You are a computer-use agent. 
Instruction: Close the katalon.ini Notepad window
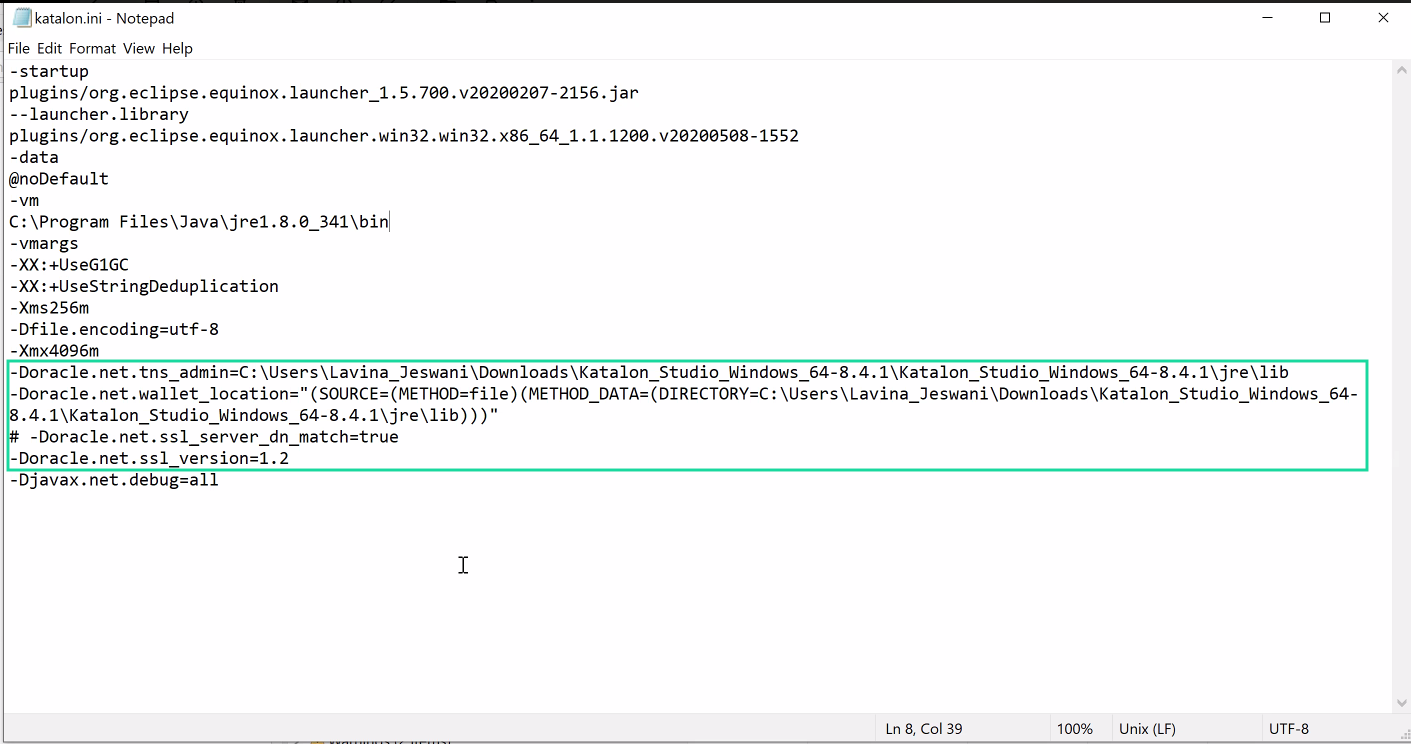click(1384, 18)
